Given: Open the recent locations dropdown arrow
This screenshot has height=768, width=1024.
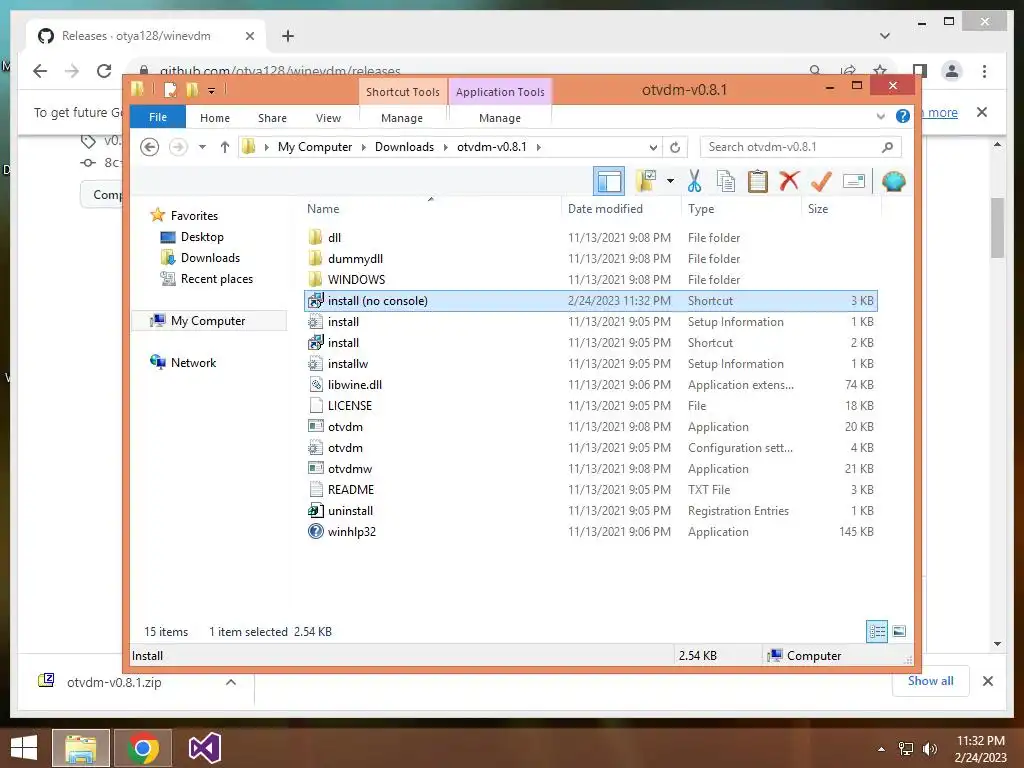Looking at the screenshot, I should click(202, 147).
